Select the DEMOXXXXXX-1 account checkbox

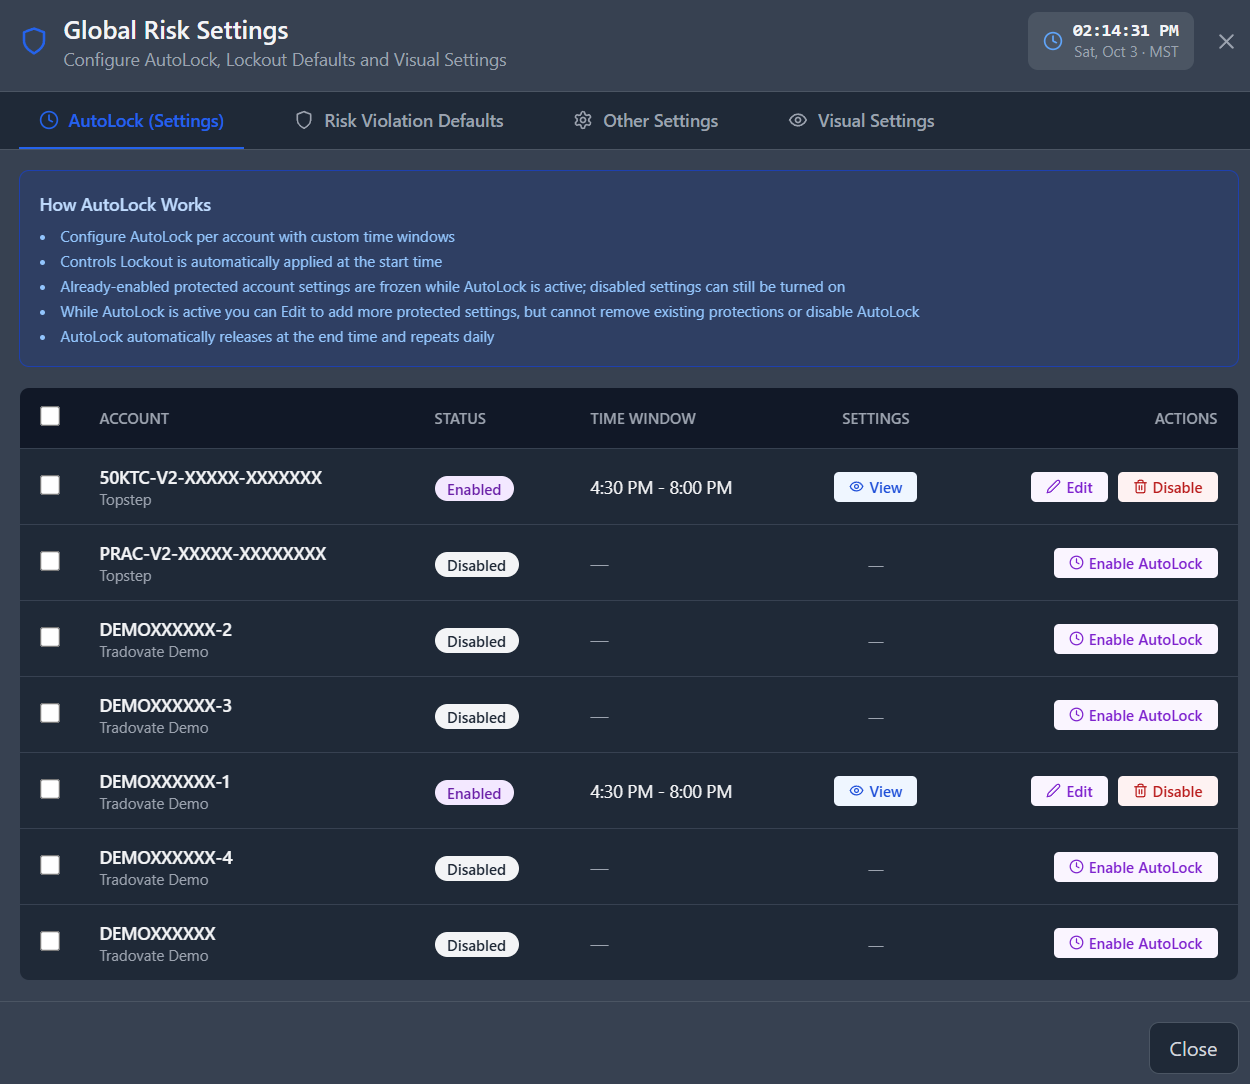50,789
